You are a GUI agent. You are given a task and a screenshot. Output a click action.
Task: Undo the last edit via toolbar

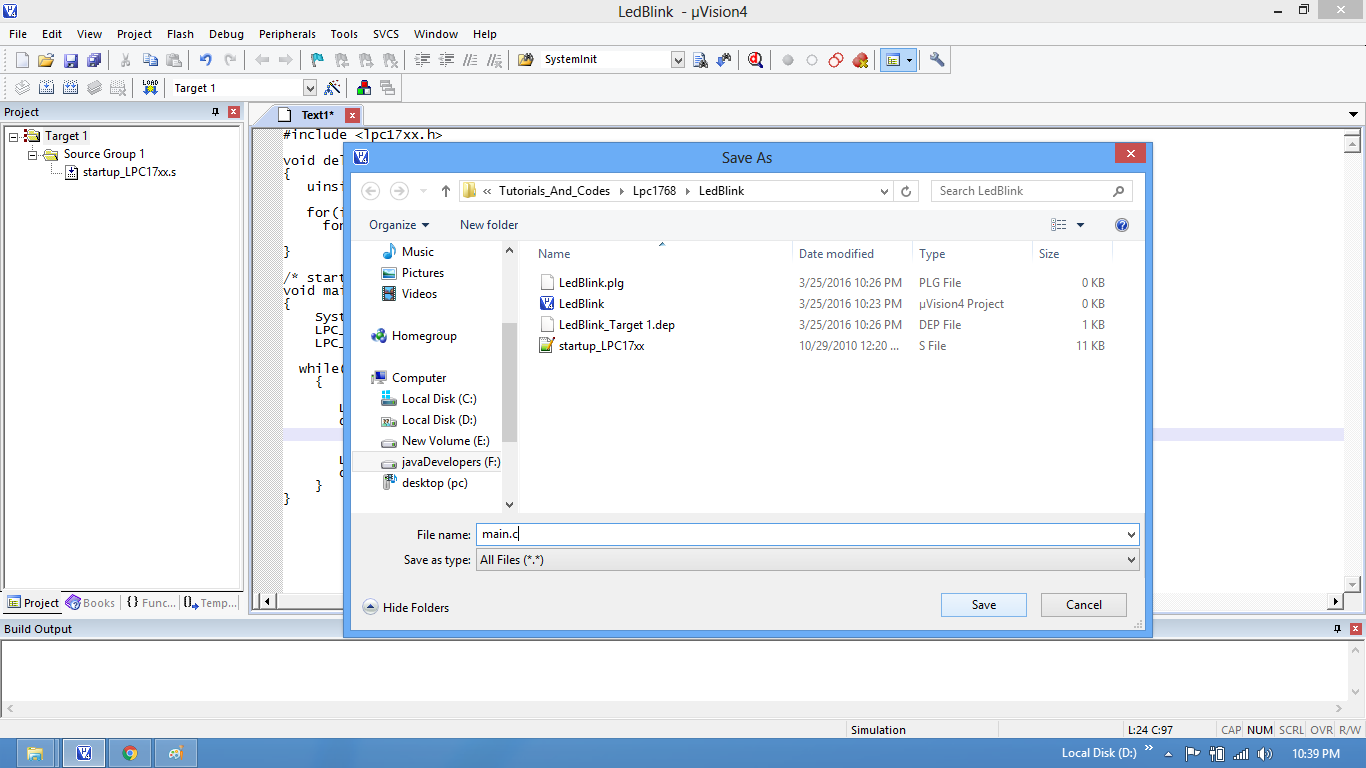point(206,60)
